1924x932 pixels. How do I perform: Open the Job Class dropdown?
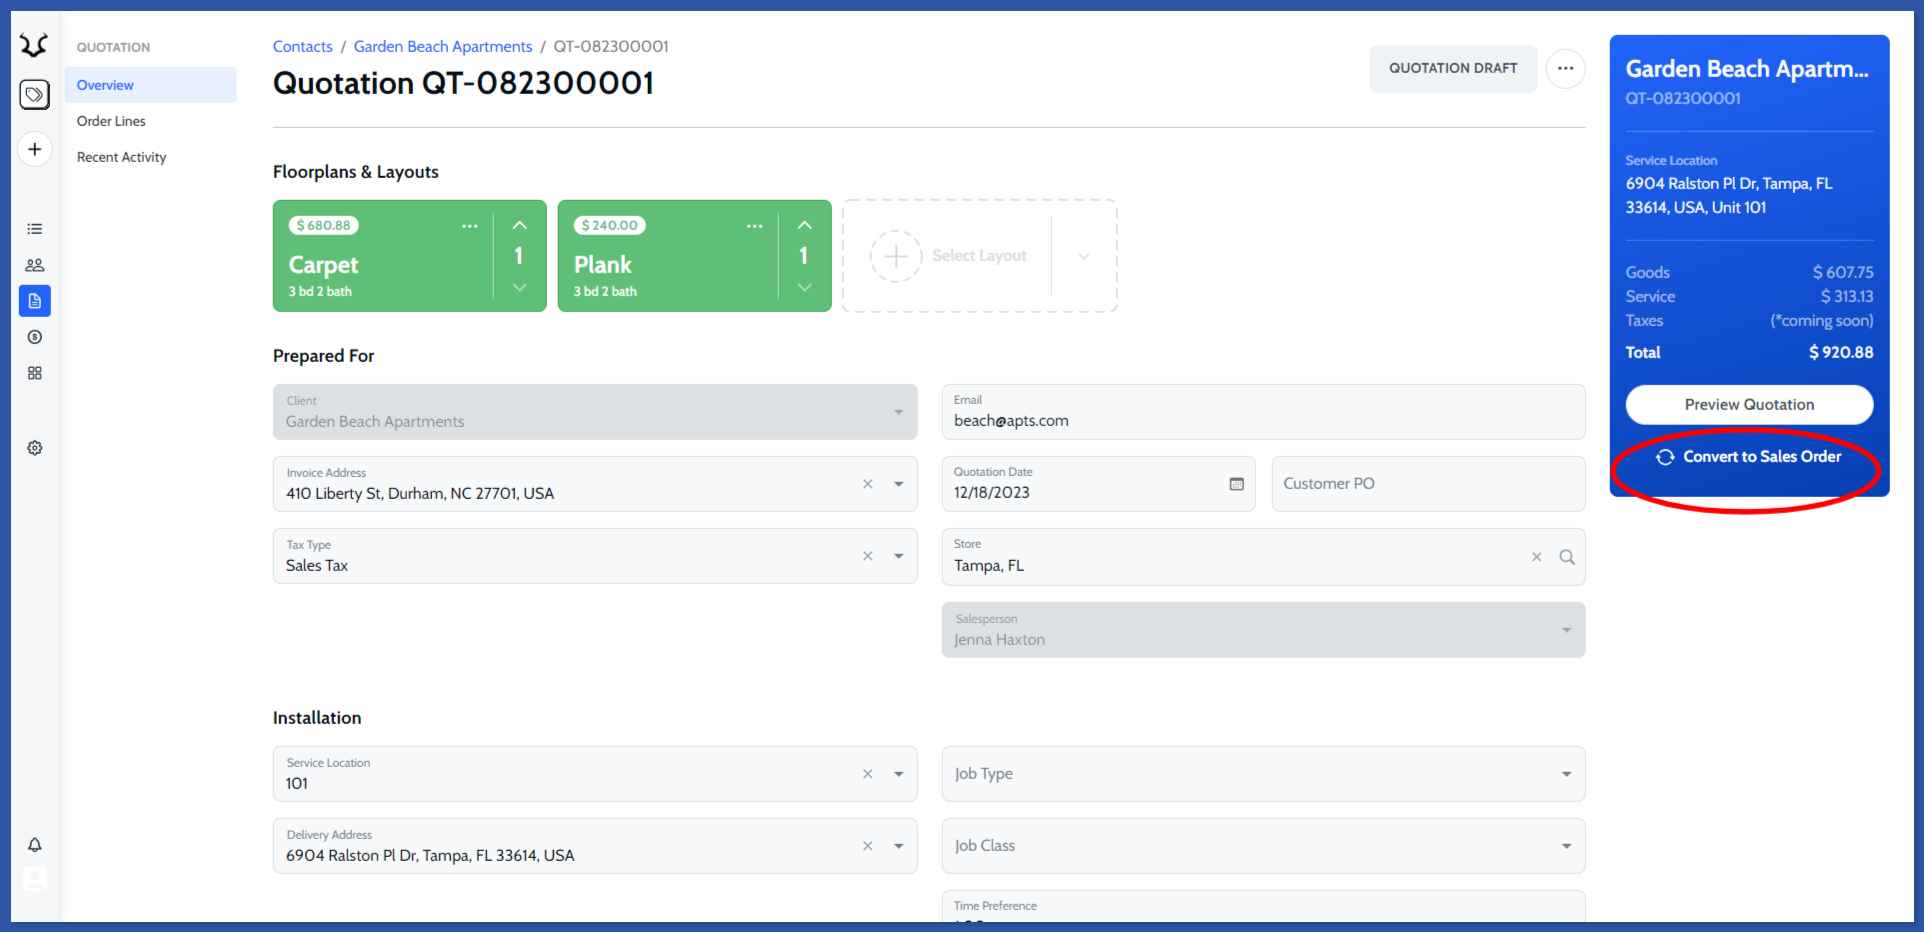point(1264,846)
